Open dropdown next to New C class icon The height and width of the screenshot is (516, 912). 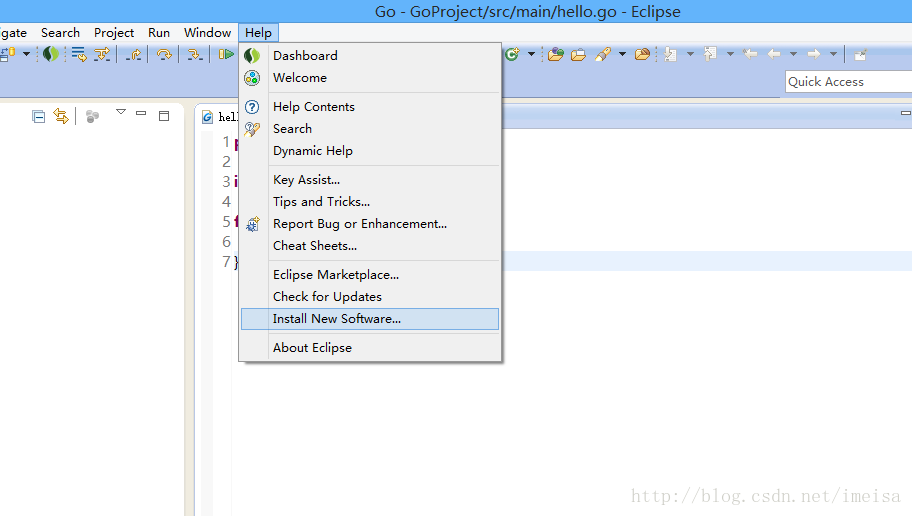coord(531,54)
